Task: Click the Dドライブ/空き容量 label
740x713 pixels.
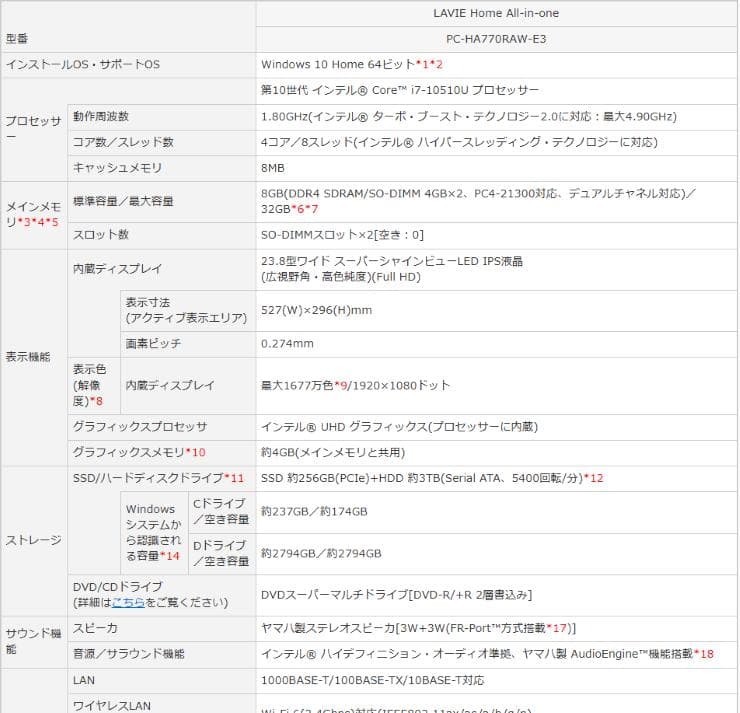Action: (221, 554)
